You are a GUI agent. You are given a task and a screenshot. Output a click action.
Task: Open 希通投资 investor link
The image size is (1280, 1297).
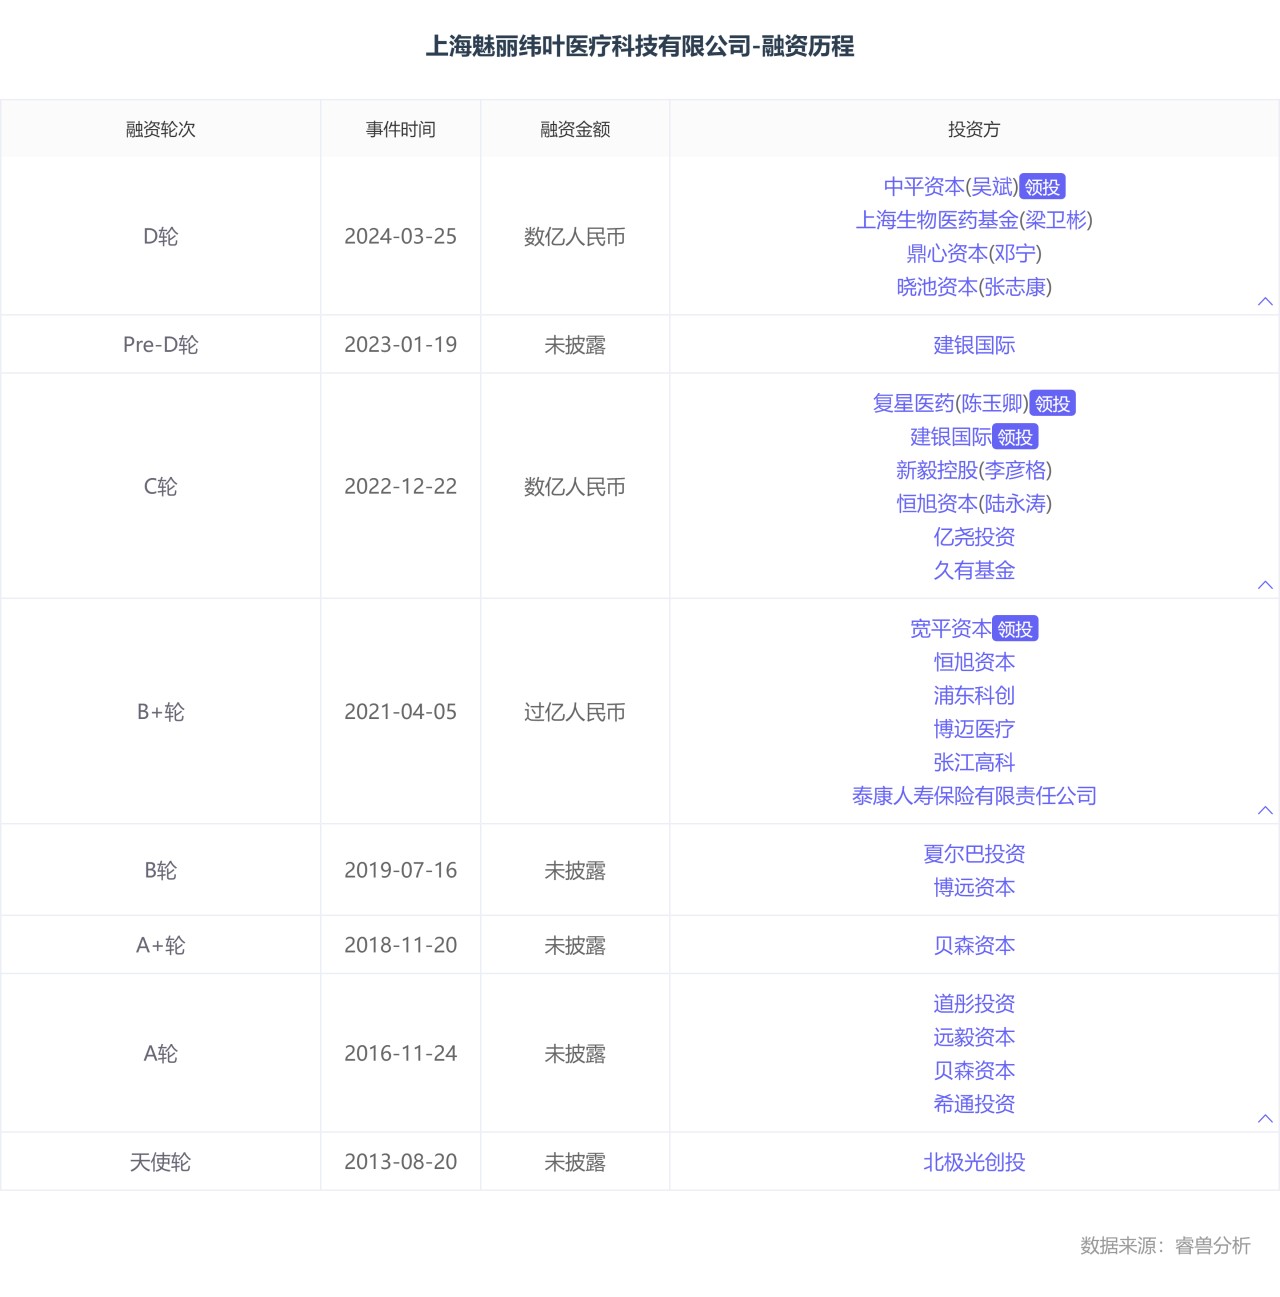point(974,1104)
